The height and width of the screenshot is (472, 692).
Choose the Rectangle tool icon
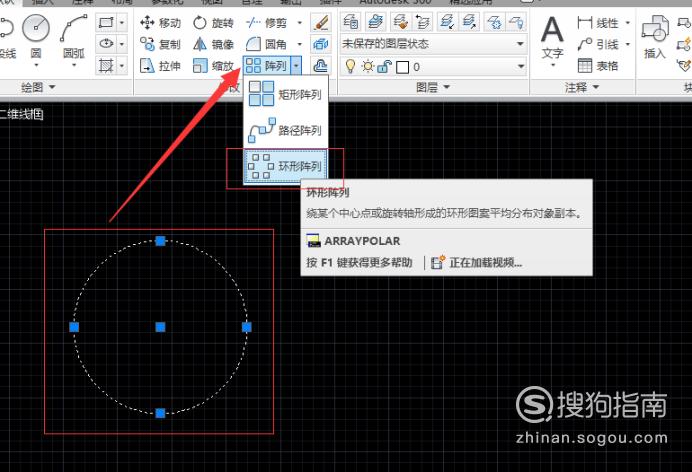[106, 22]
